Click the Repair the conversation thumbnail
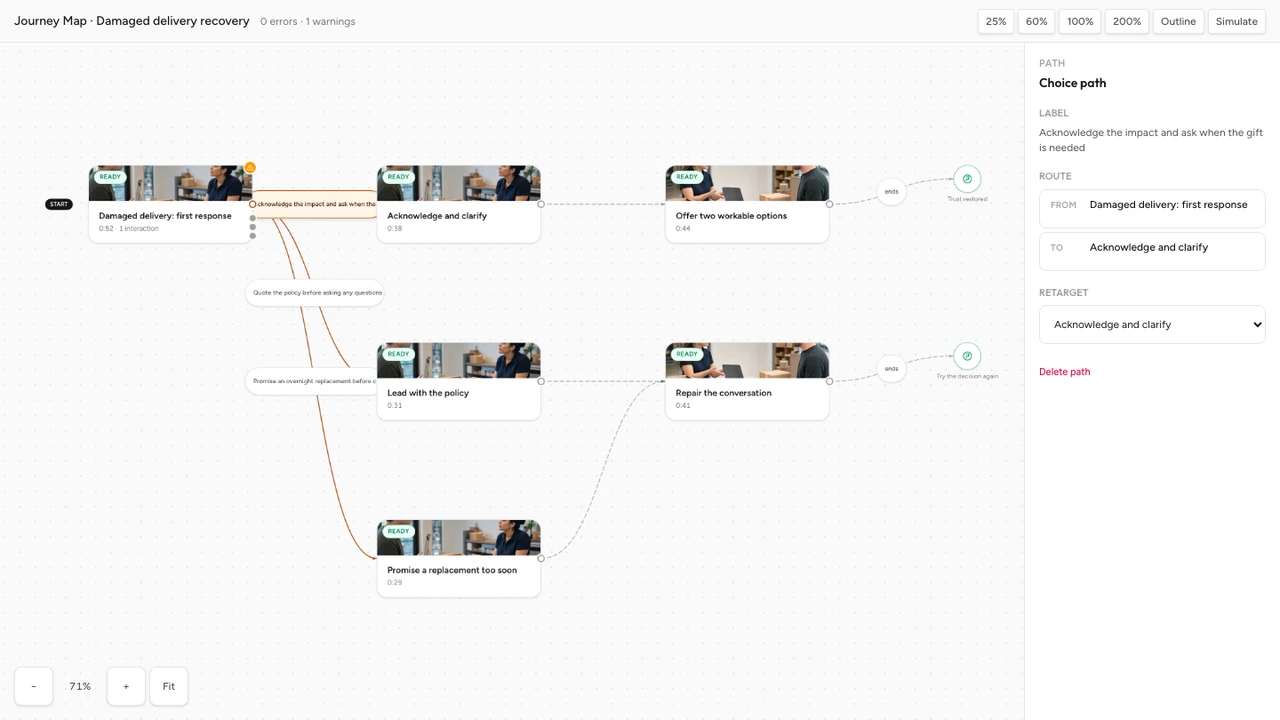Viewport: 1280px width, 720px height. pos(747,360)
